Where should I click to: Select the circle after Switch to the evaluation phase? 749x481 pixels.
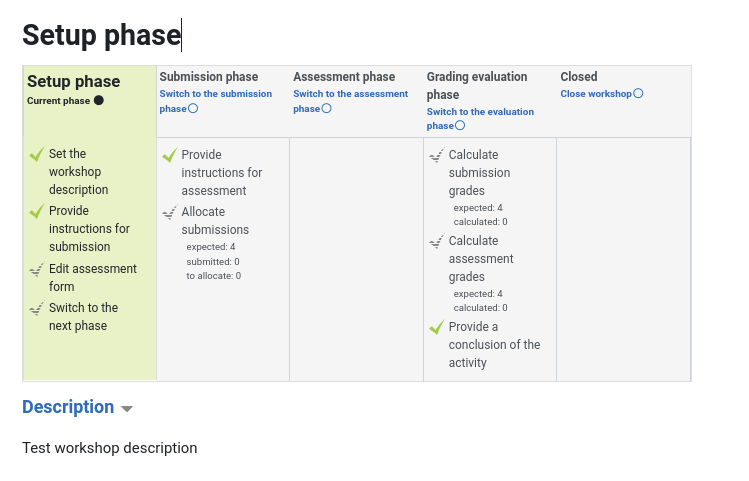[460, 125]
